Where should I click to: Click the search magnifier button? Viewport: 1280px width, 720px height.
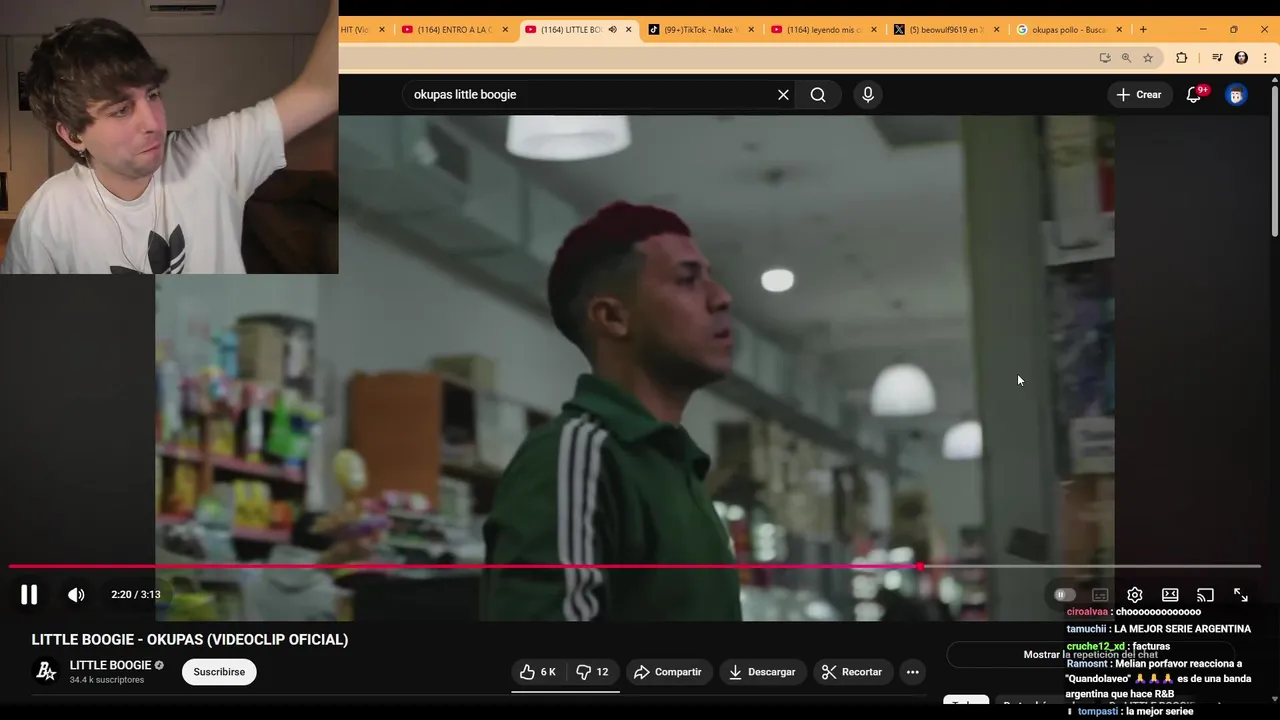point(818,95)
